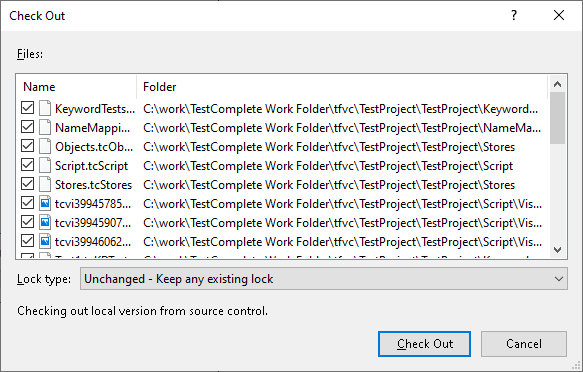Click the tcvi39945785 image file icon

click(45, 203)
